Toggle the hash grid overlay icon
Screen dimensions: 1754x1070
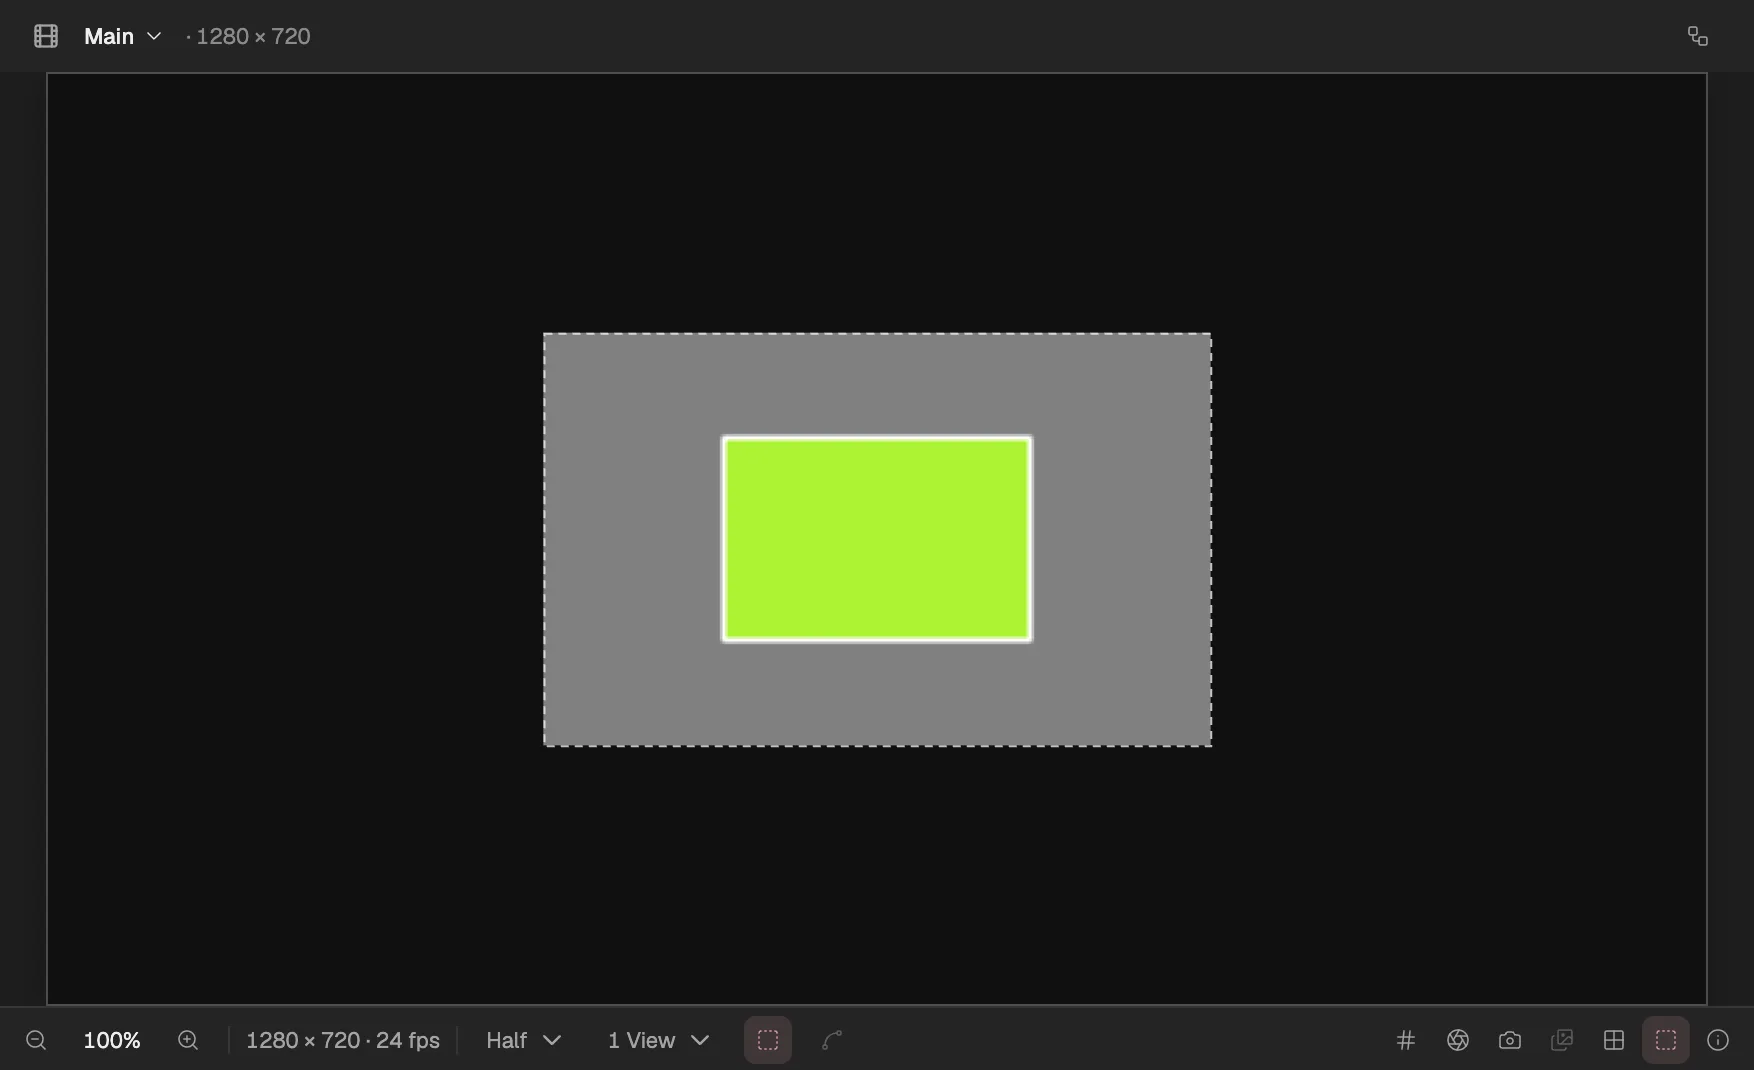(1406, 1040)
